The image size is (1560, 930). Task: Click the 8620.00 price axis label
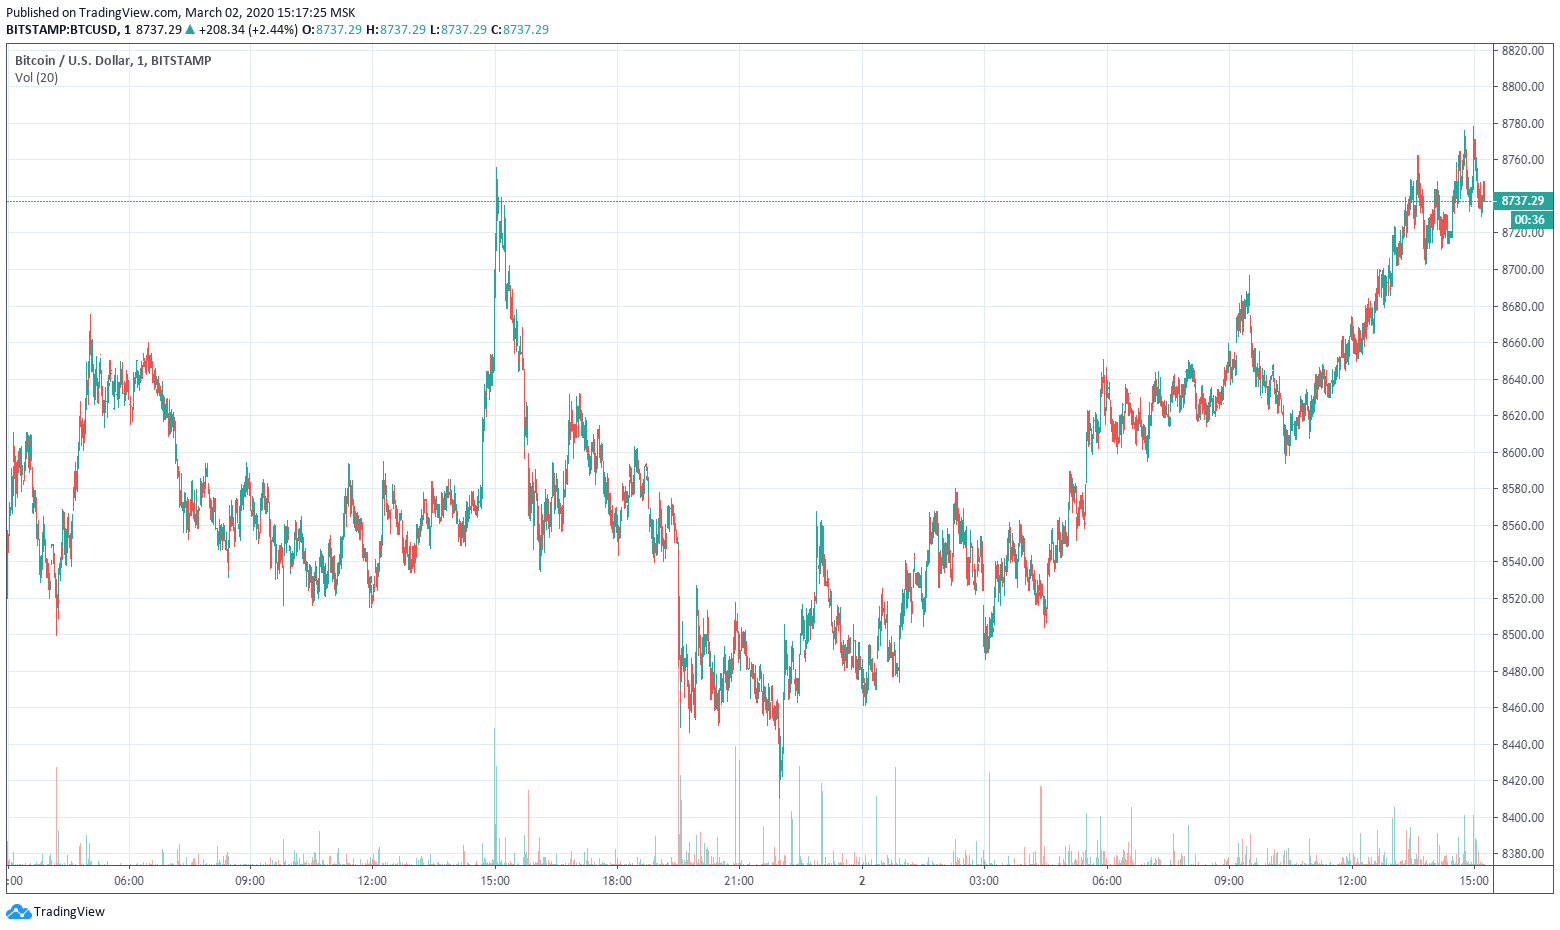tap(1523, 416)
